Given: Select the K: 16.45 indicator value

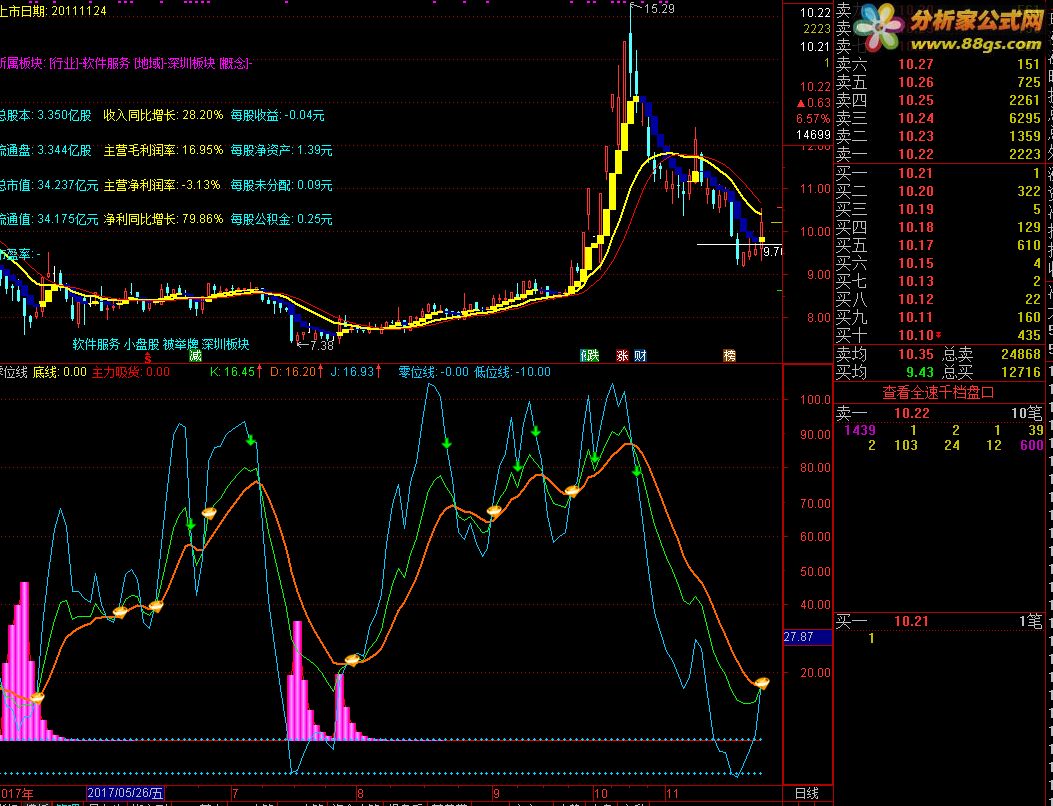Looking at the screenshot, I should point(232,371).
